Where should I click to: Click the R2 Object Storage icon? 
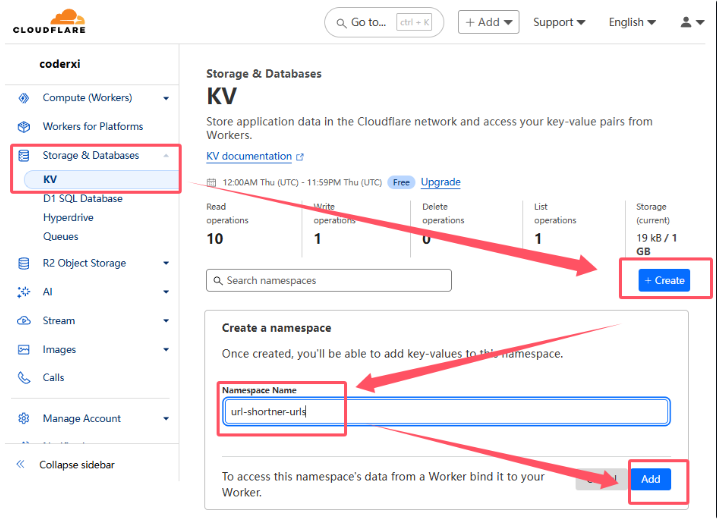[23, 264]
